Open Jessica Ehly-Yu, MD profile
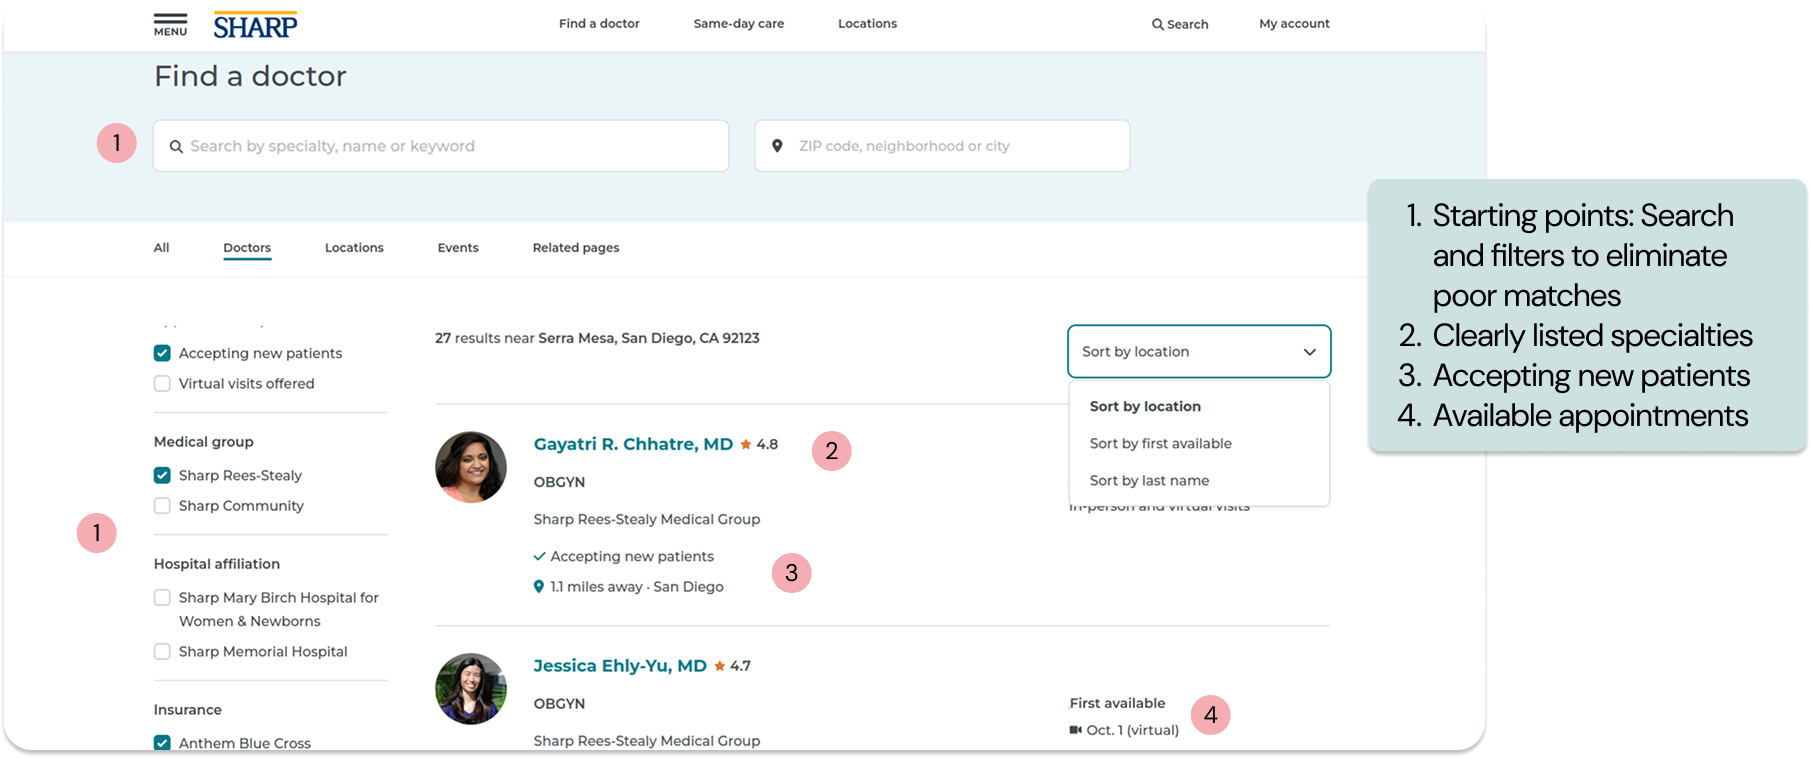The image size is (1811, 758). point(620,666)
